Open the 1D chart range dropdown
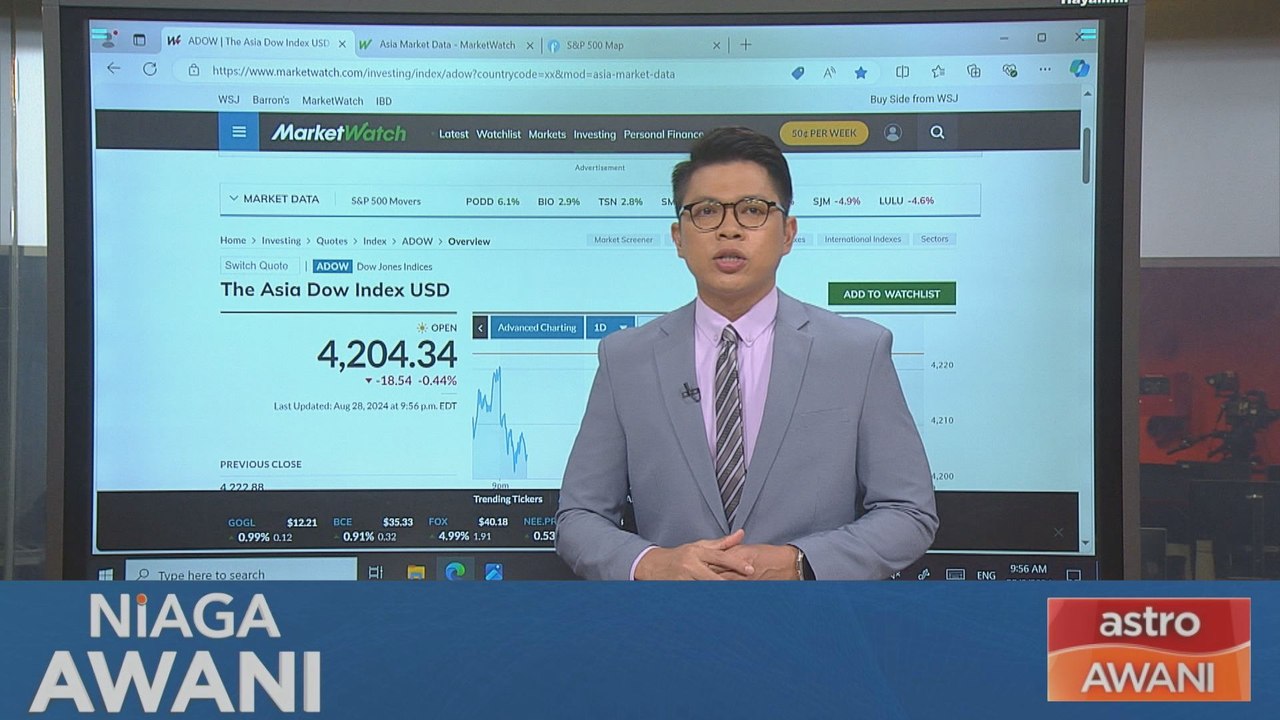 point(611,327)
